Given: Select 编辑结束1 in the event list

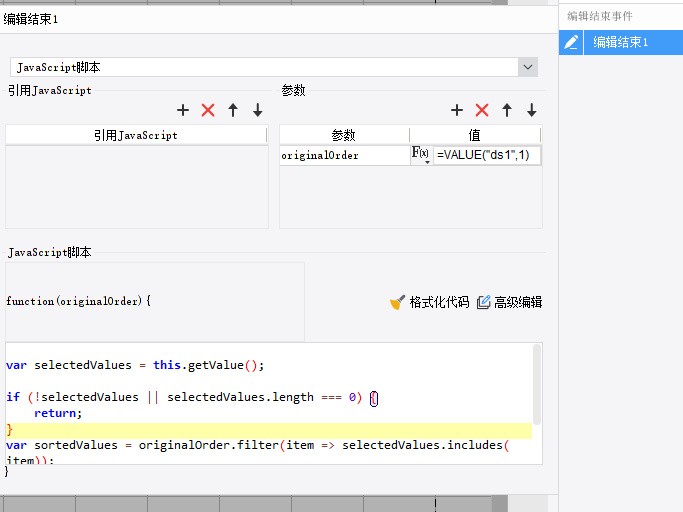Looking at the screenshot, I should [620, 42].
